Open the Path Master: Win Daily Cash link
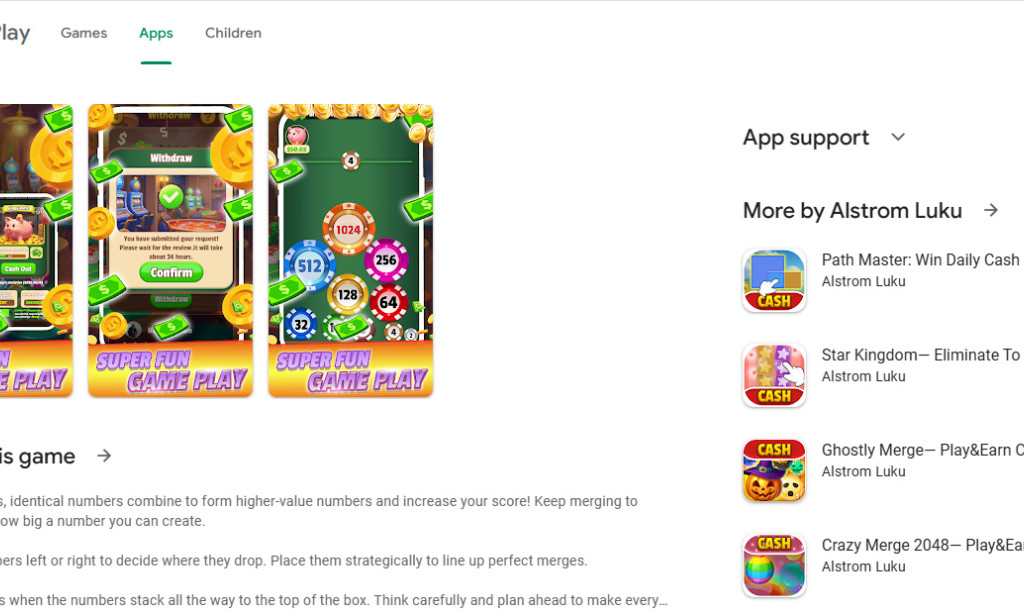Viewport: 1024px width, 615px height. coord(920,260)
